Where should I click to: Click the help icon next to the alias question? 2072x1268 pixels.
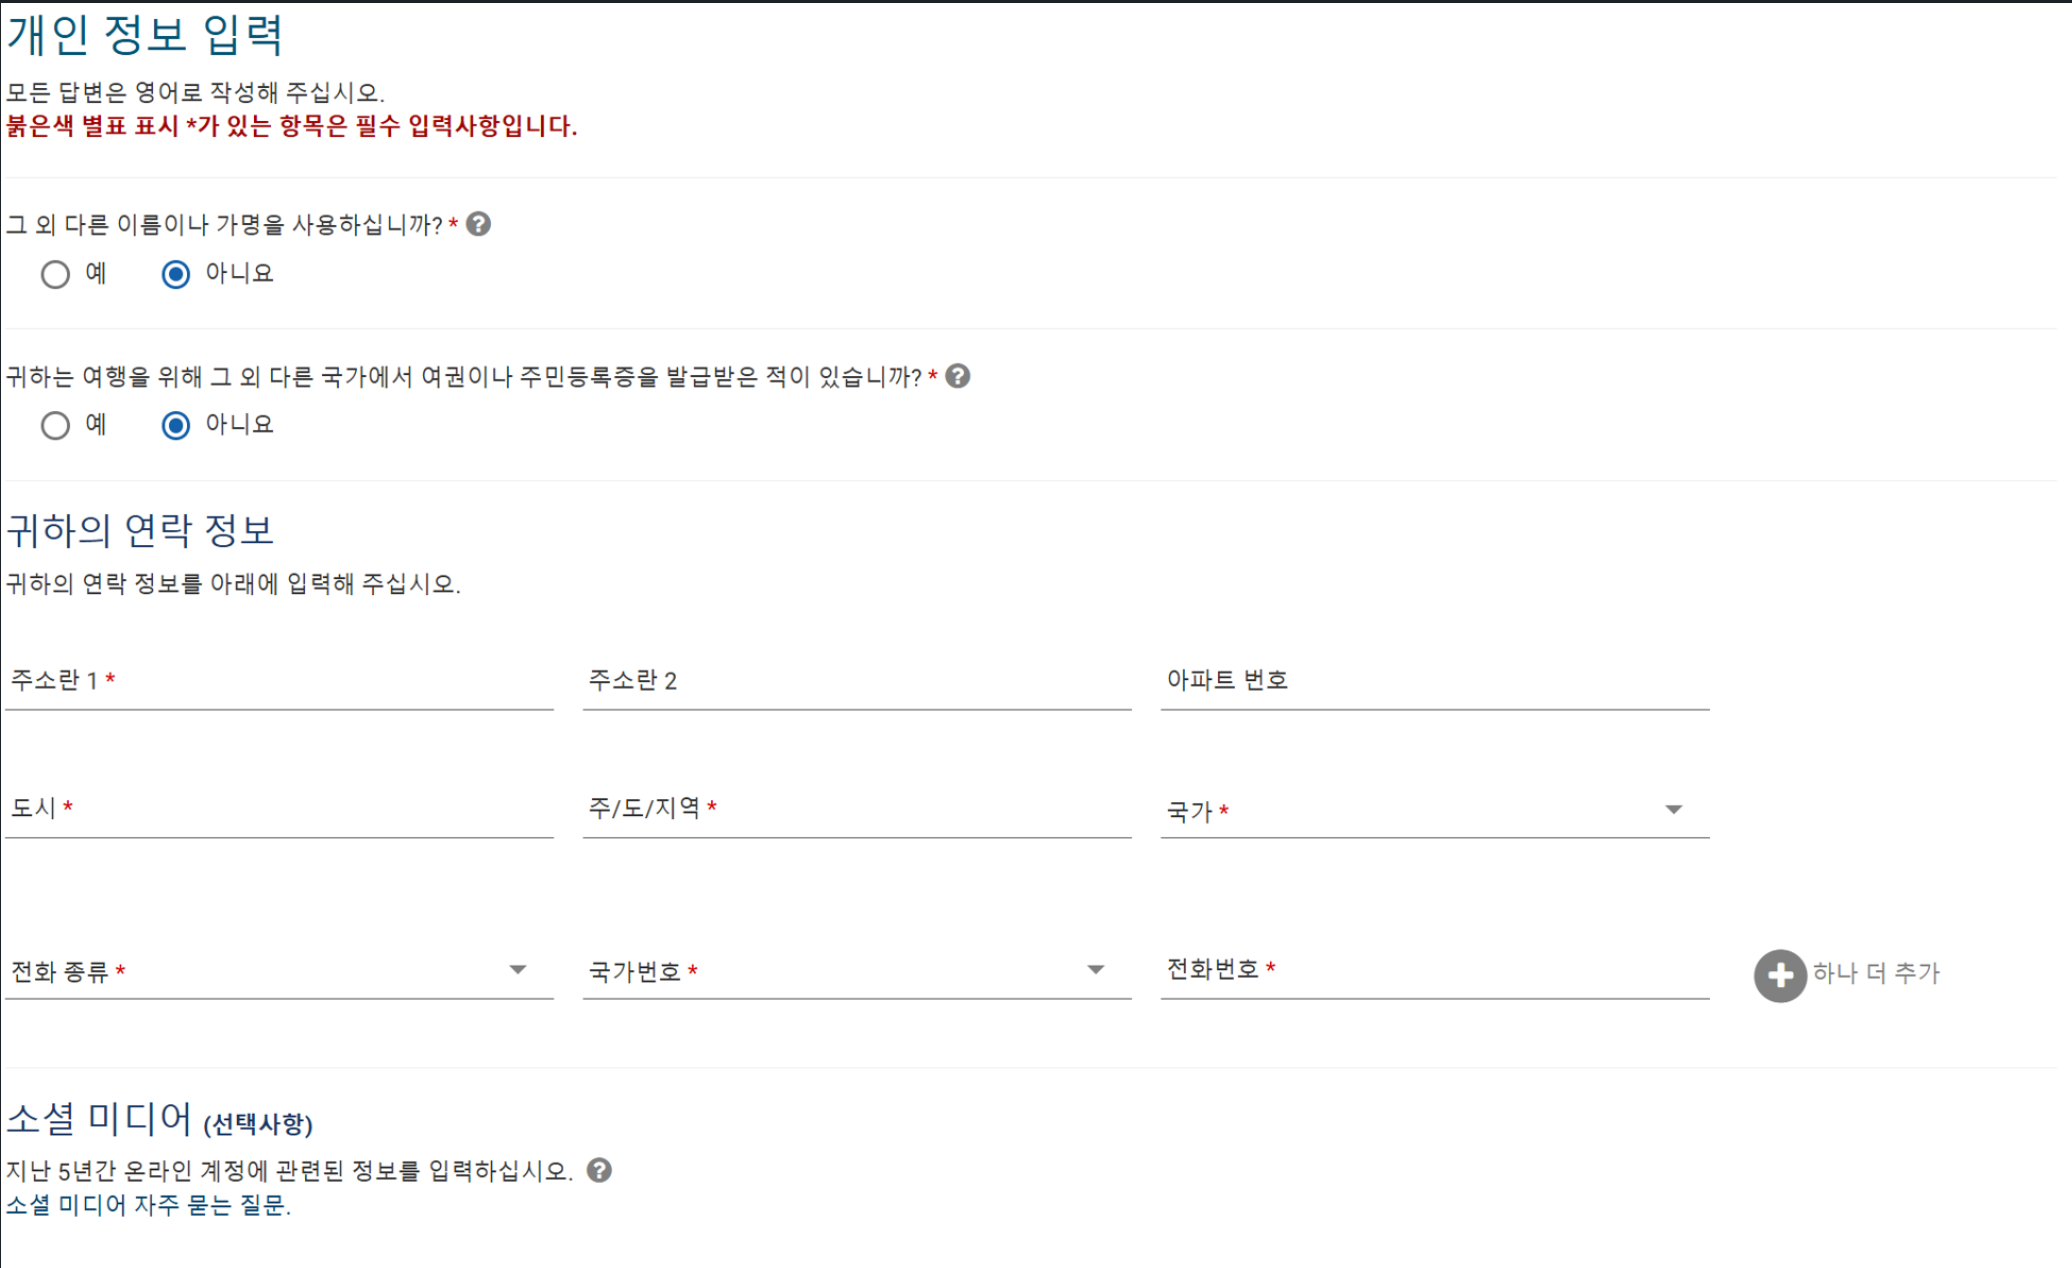pyautogui.click(x=479, y=225)
